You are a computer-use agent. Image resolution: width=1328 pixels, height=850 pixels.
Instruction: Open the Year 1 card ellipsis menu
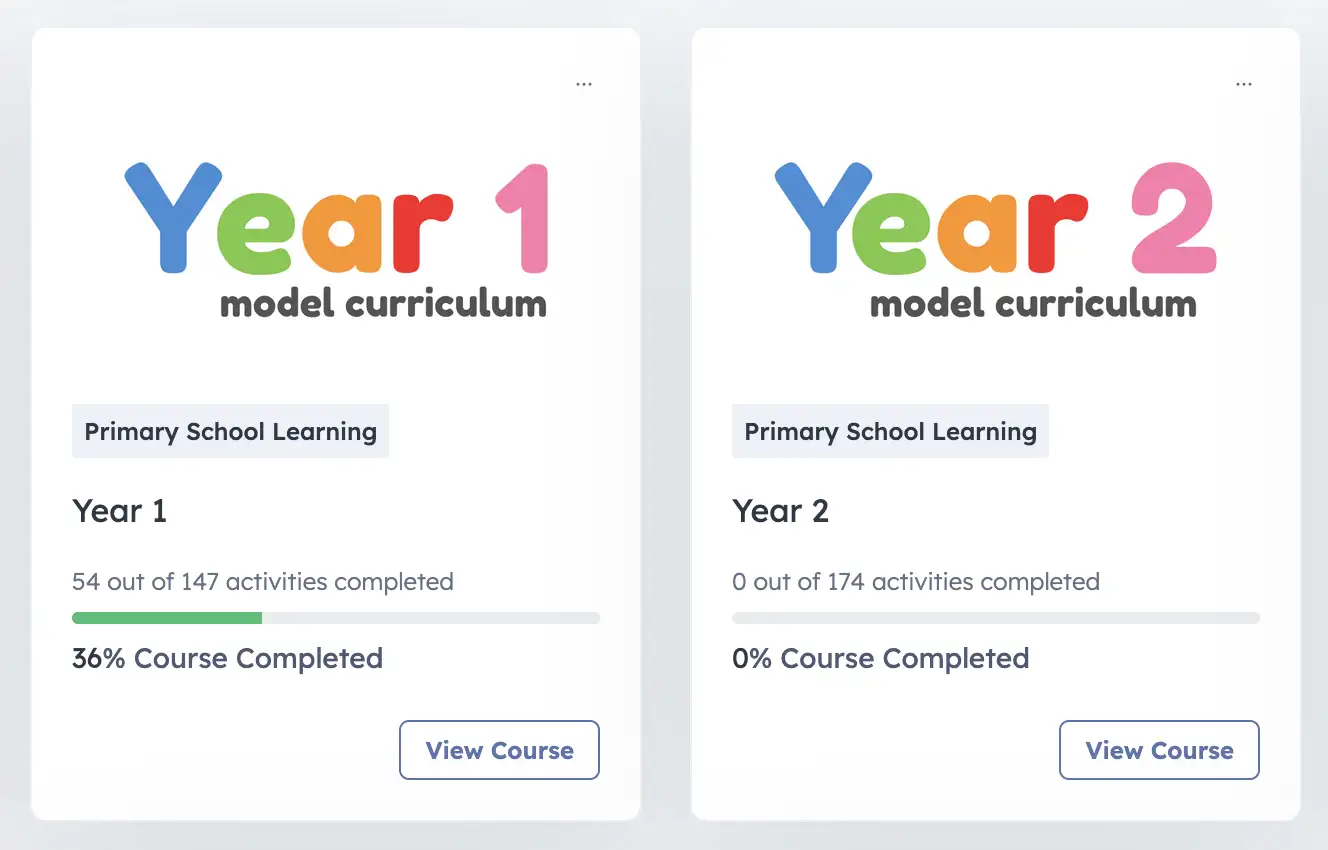point(584,85)
